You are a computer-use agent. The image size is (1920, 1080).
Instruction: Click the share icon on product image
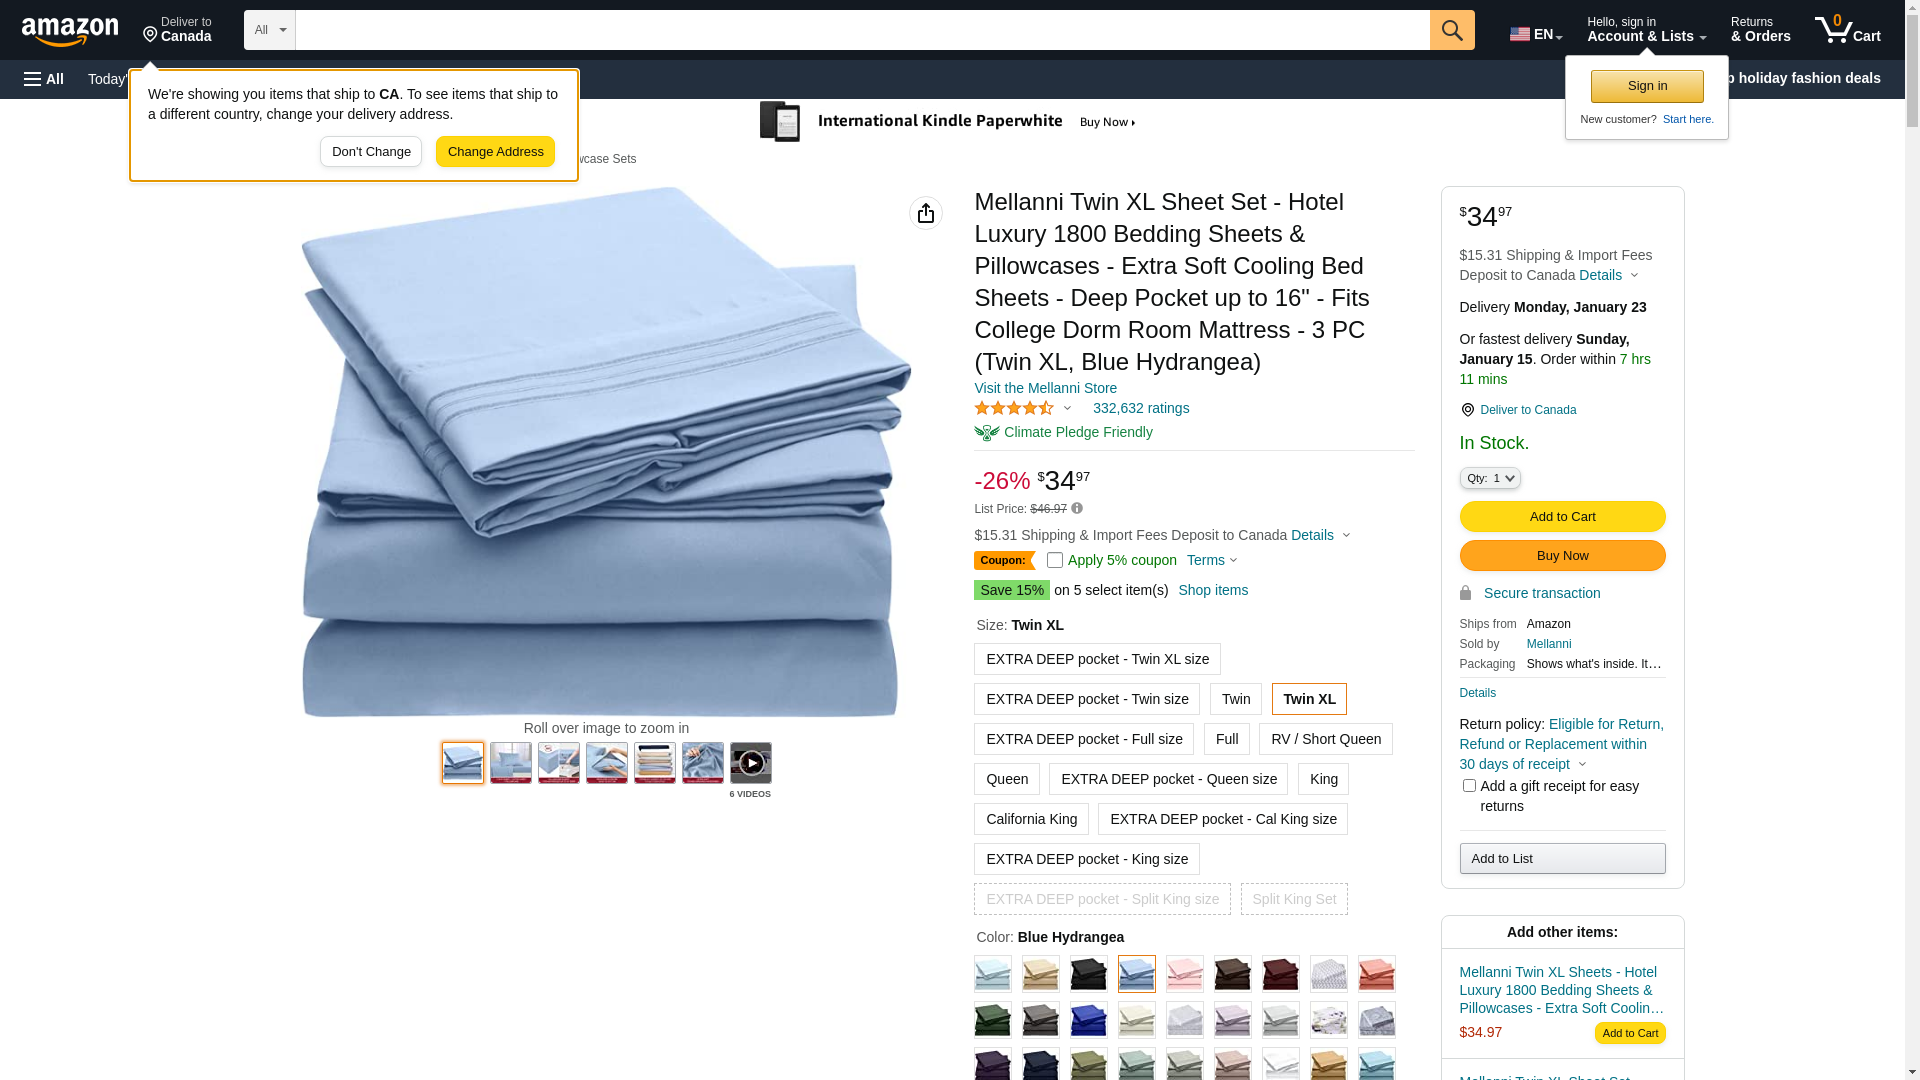[926, 213]
